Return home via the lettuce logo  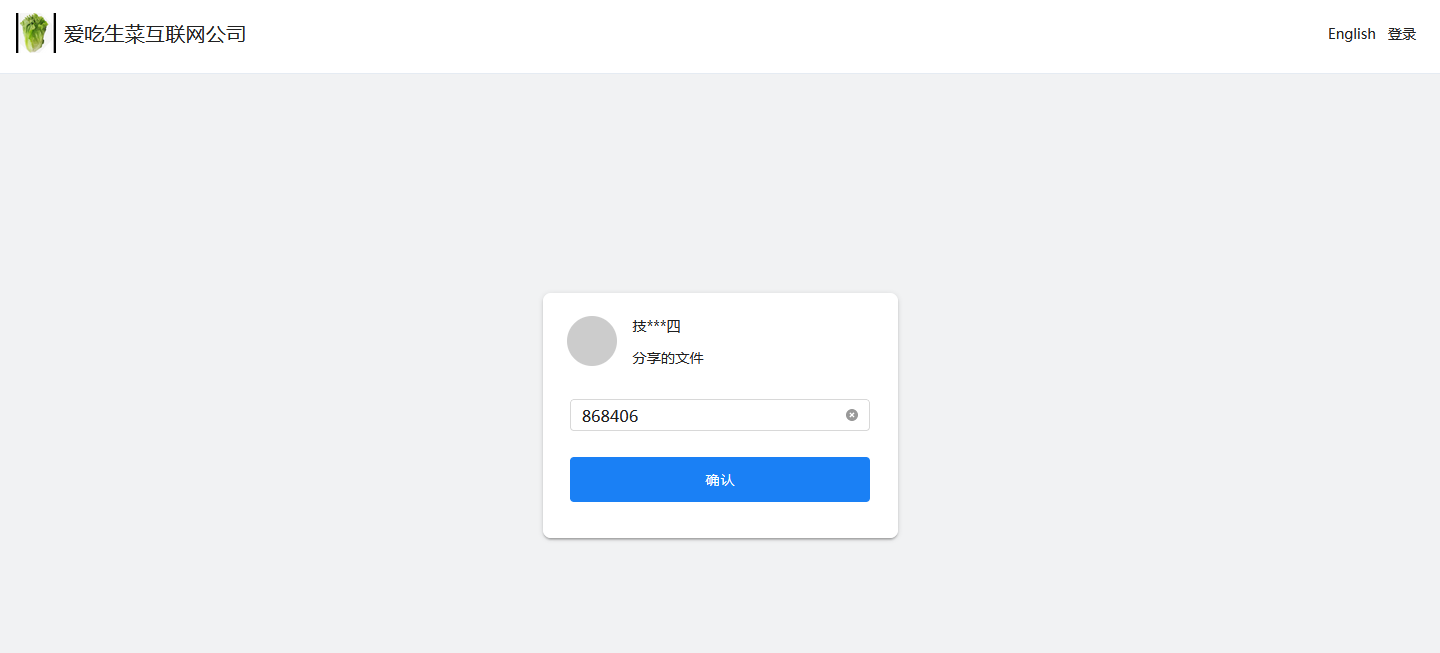(x=35, y=33)
